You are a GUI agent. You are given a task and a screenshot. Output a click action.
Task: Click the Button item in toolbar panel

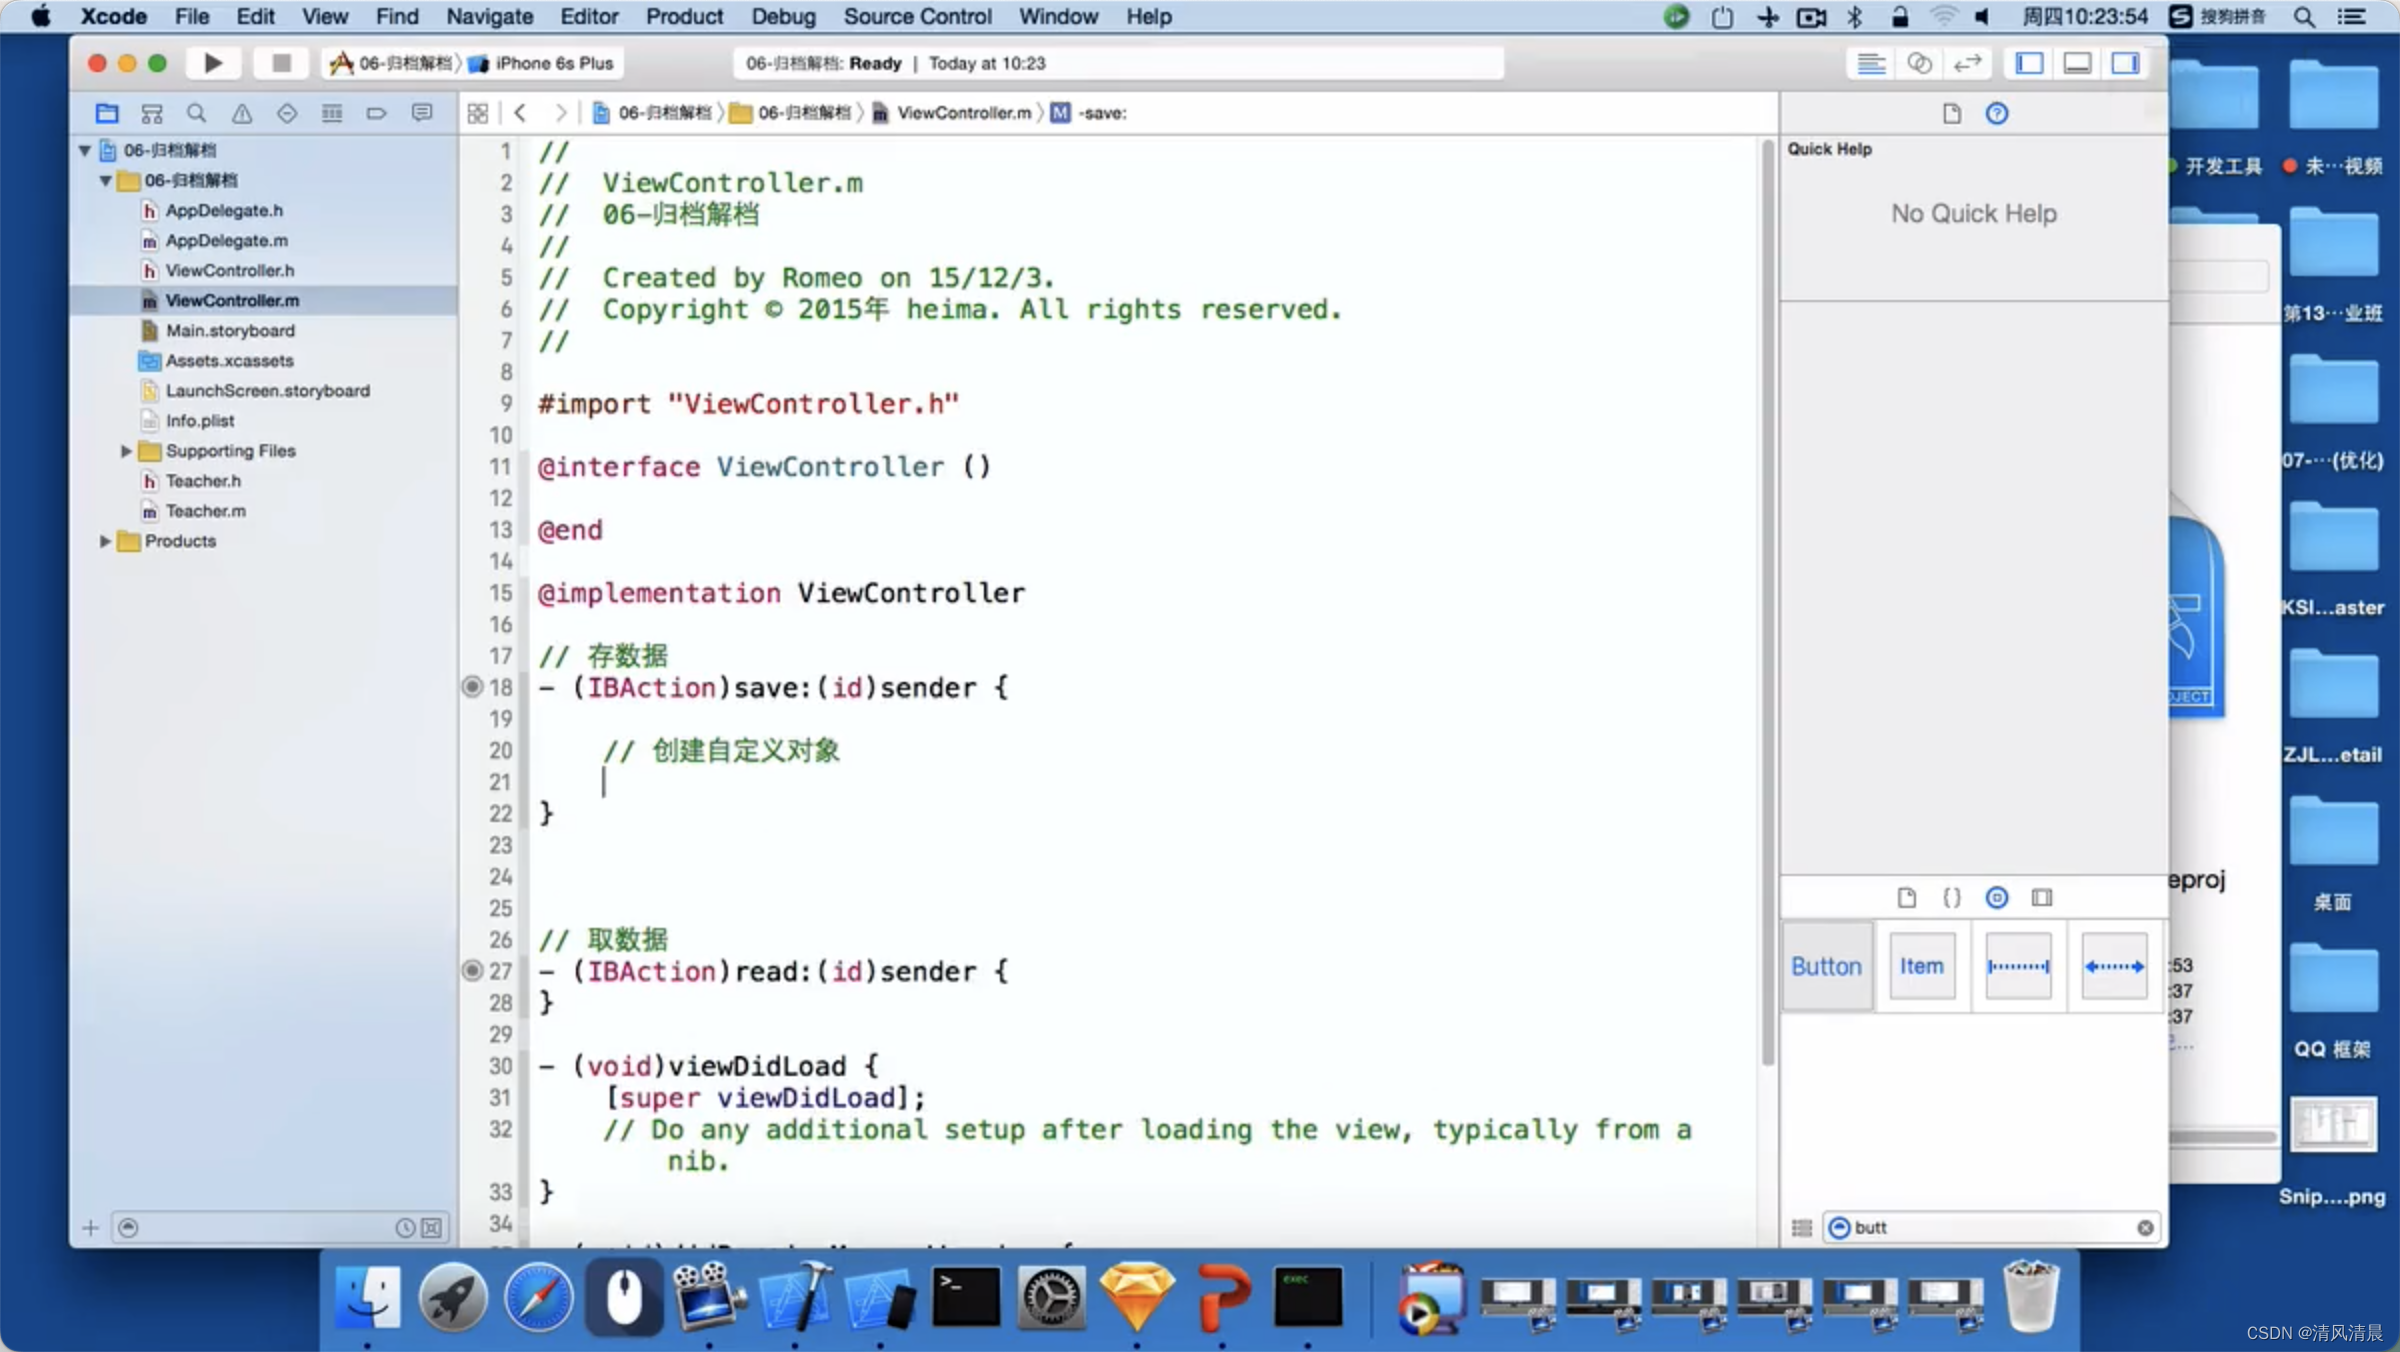(x=1826, y=965)
